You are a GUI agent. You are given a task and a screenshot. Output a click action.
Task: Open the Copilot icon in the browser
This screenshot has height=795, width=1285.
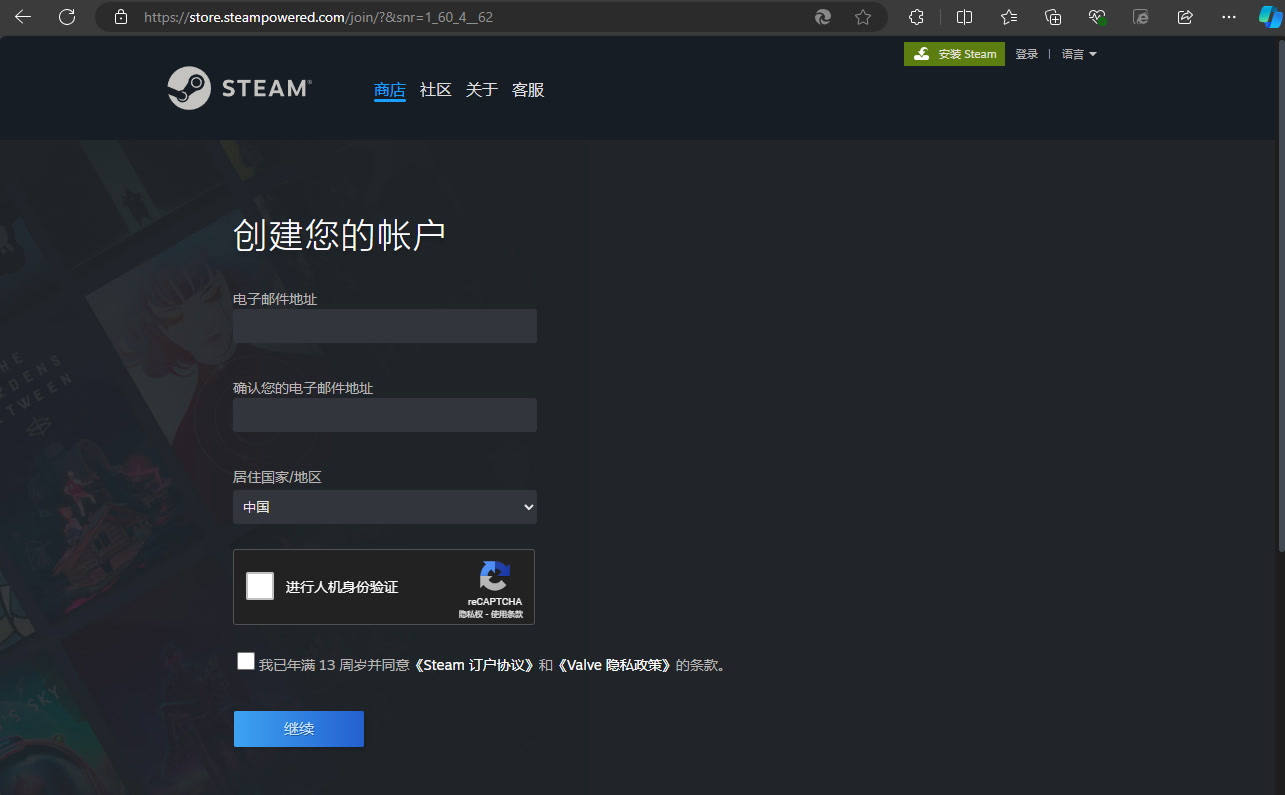click(x=1269, y=17)
